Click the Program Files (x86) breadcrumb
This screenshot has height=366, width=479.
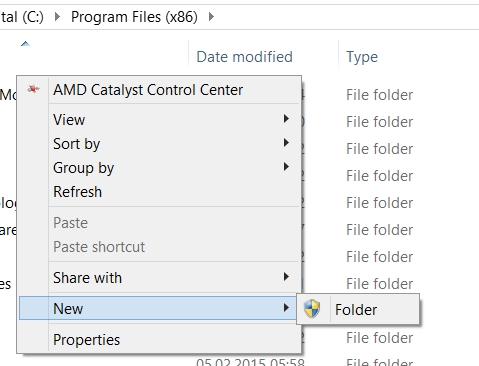tap(134, 17)
